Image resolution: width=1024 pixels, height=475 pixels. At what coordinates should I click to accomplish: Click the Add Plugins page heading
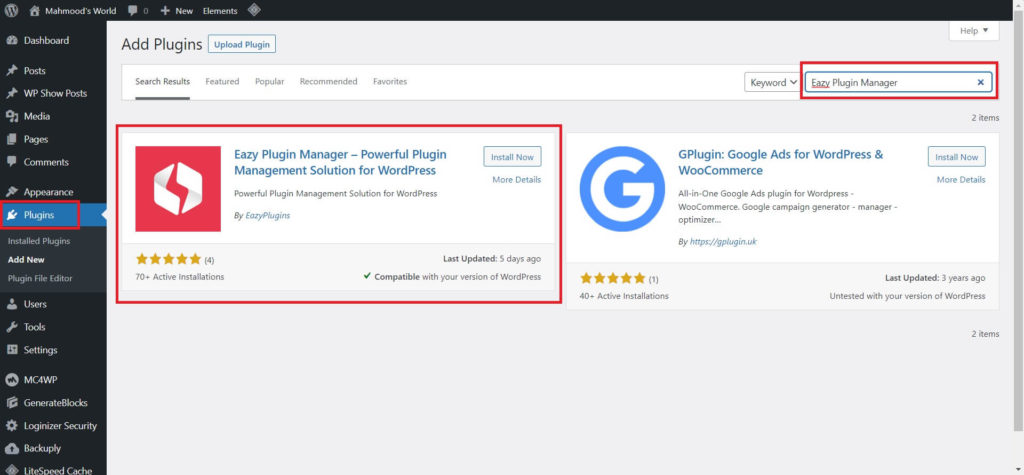[162, 44]
